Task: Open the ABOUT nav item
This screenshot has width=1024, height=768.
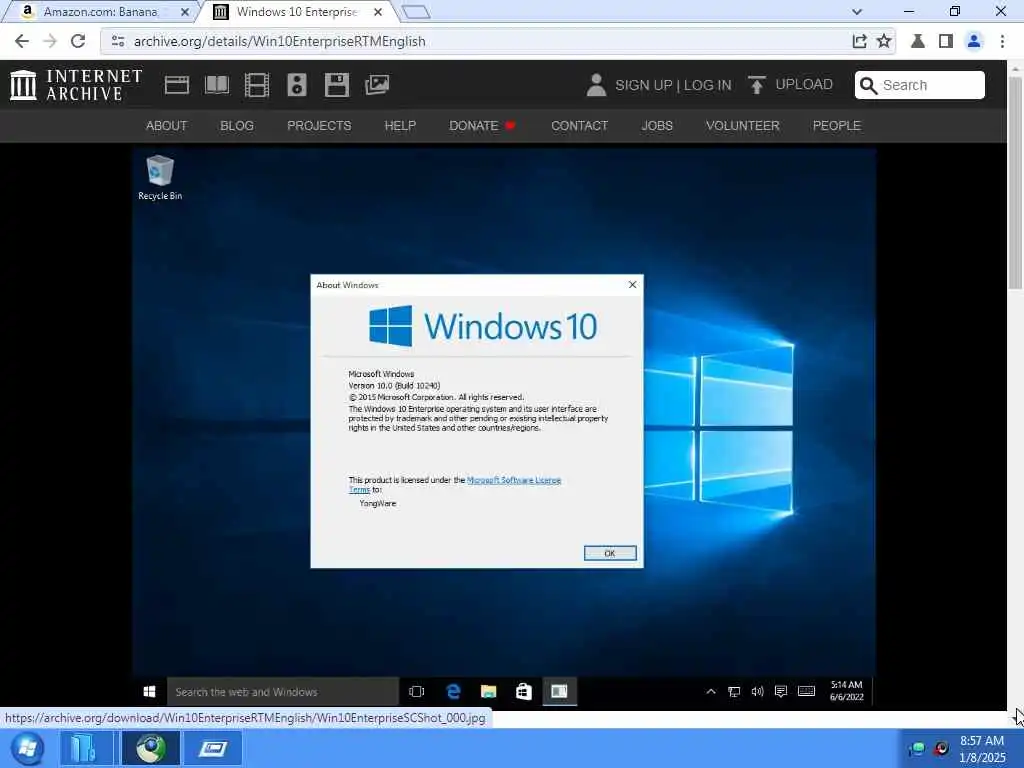Action: [167, 125]
